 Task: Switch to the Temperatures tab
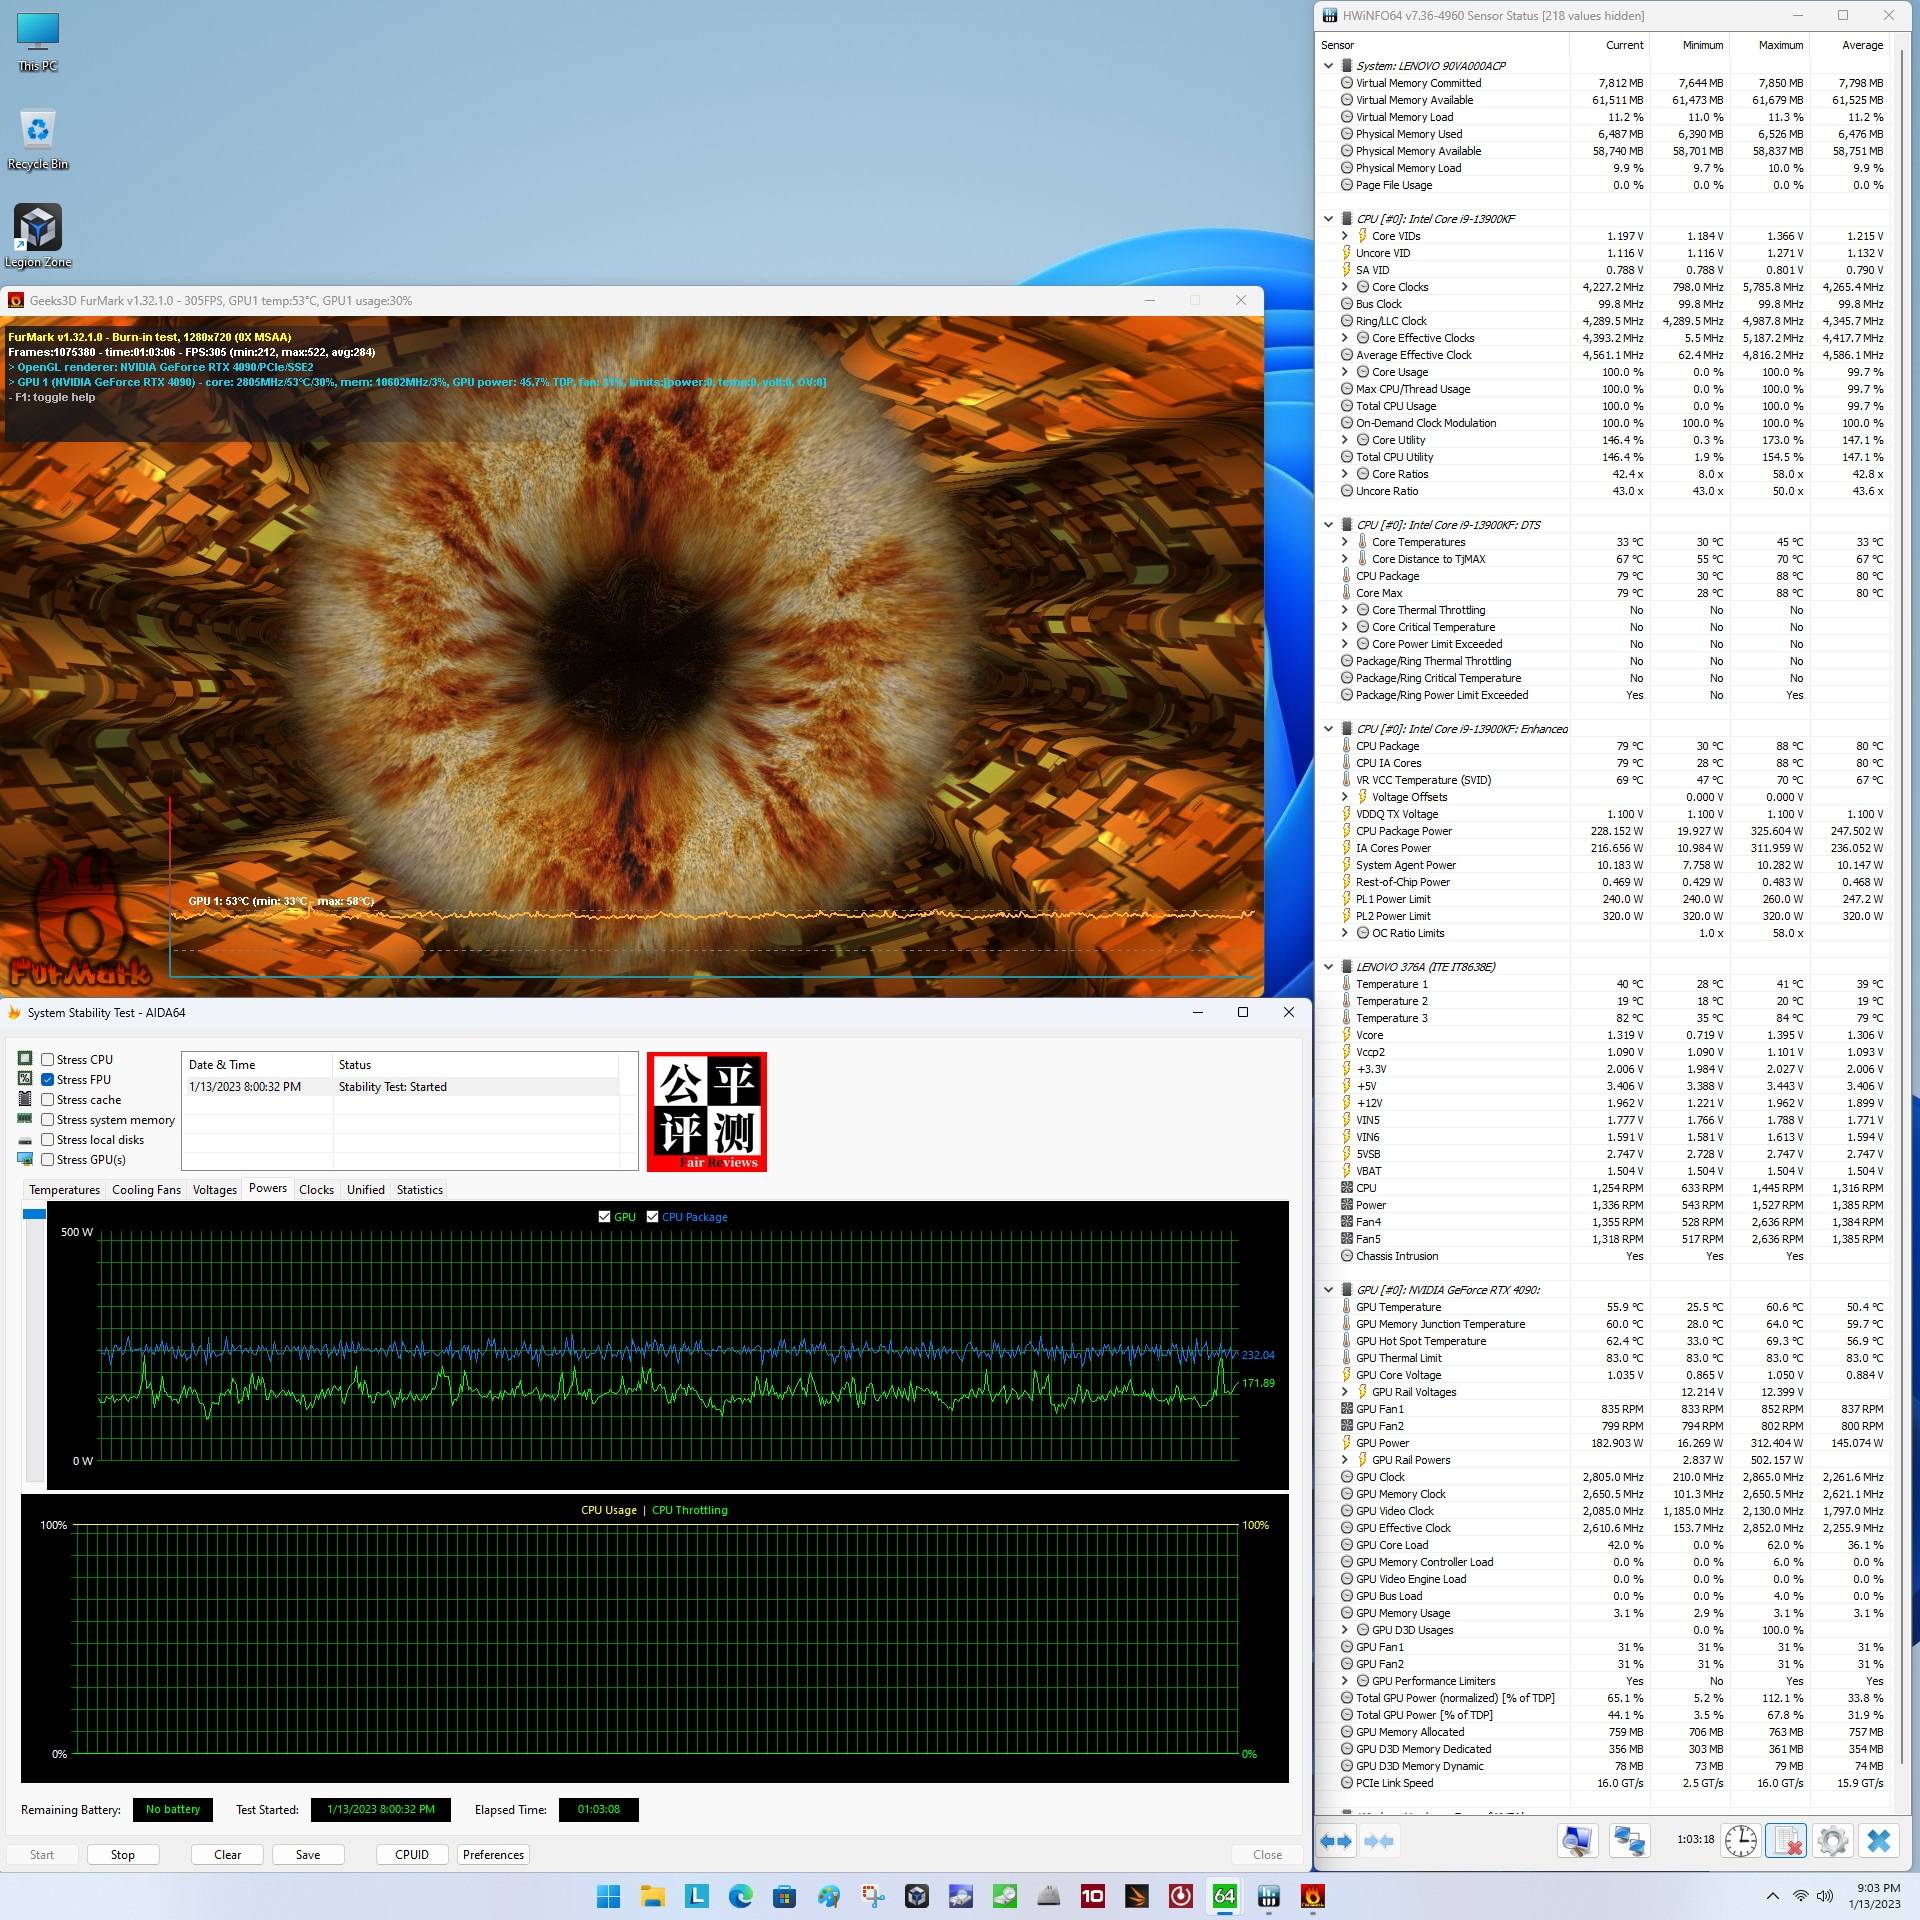point(64,1190)
